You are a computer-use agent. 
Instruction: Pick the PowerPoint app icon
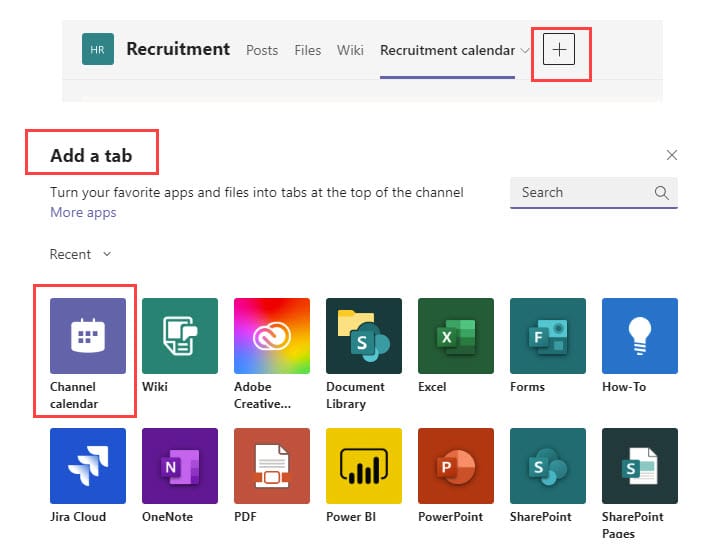point(456,466)
